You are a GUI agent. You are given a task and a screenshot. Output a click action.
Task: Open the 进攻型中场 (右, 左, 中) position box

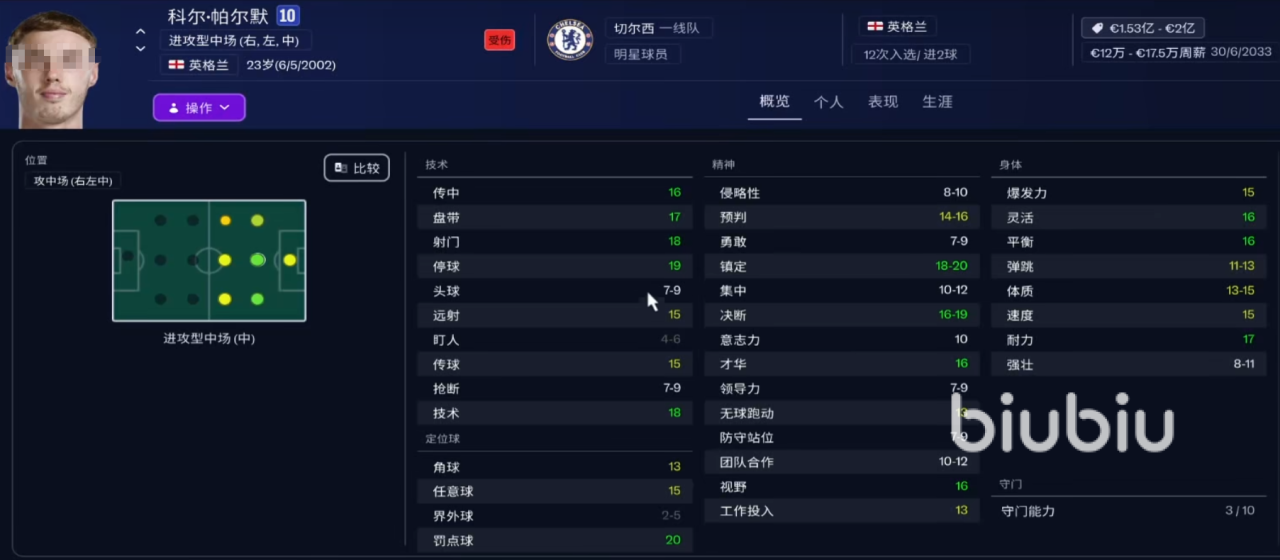pos(236,41)
